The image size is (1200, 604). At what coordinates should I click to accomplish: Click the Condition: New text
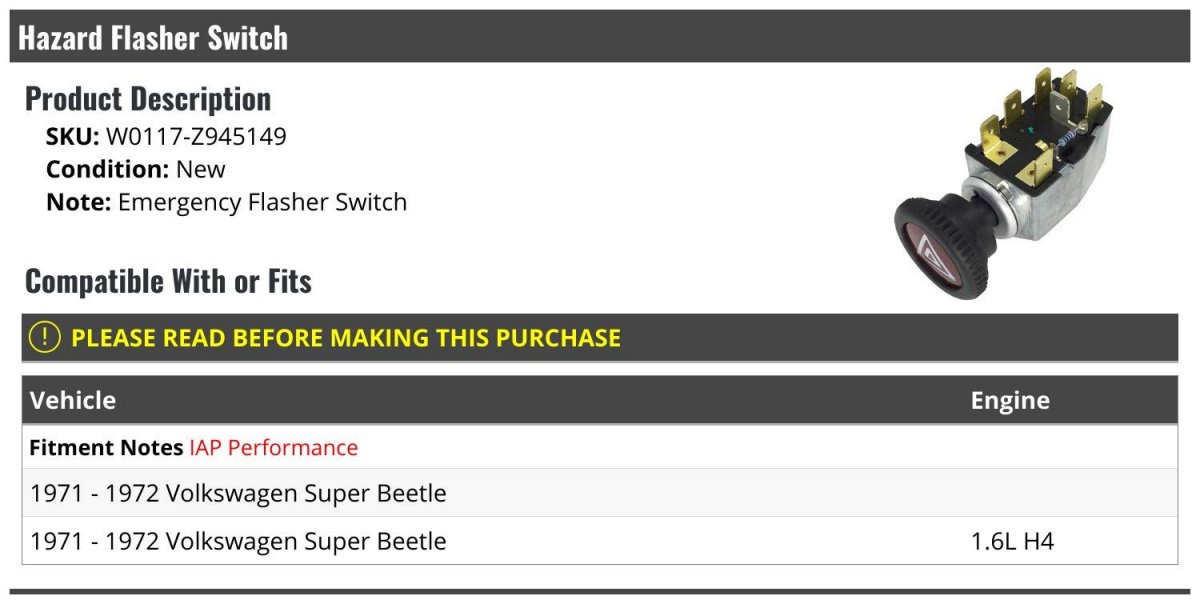pyautogui.click(x=136, y=169)
